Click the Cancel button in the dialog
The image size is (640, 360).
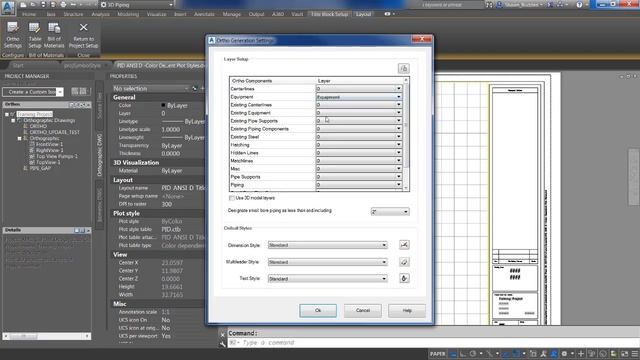362,311
